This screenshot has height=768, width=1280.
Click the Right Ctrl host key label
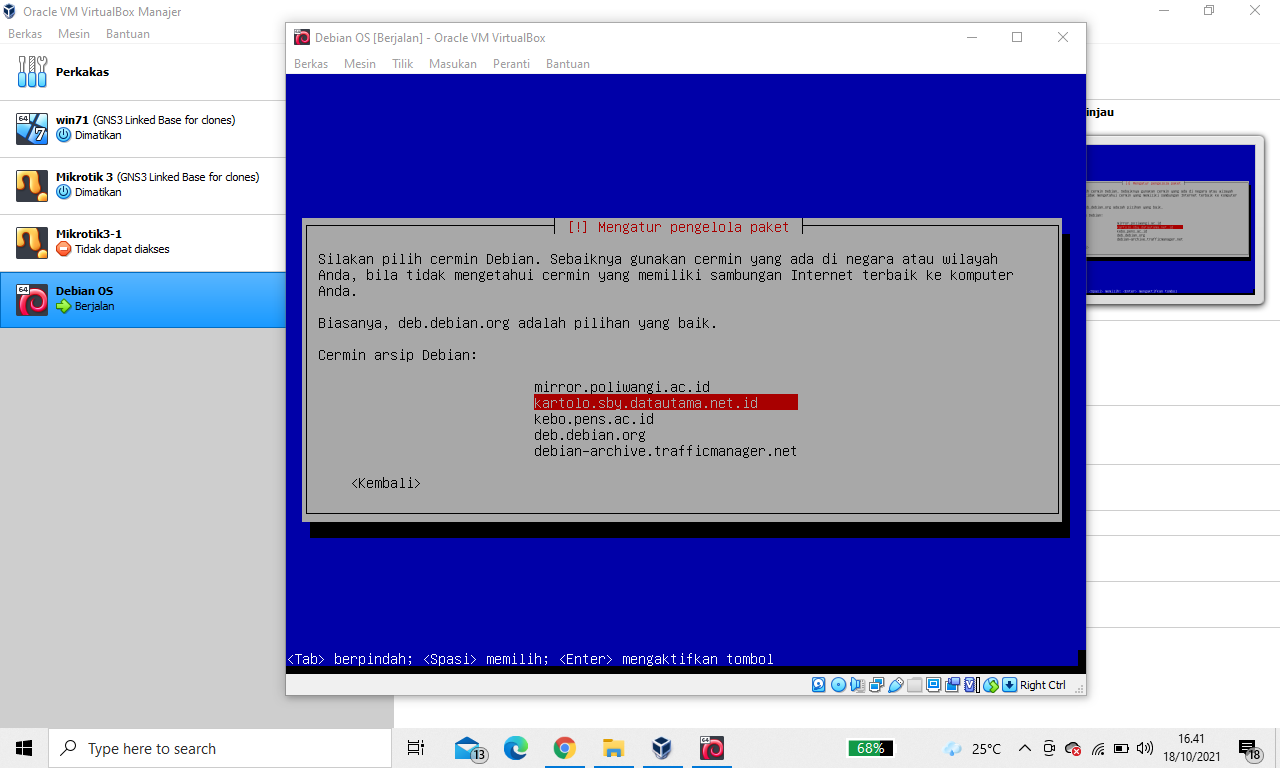pyautogui.click(x=1042, y=685)
